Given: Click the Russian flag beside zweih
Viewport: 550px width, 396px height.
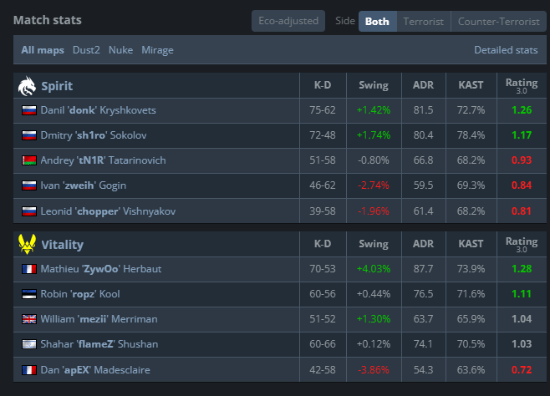Looking at the screenshot, I should coord(29,186).
